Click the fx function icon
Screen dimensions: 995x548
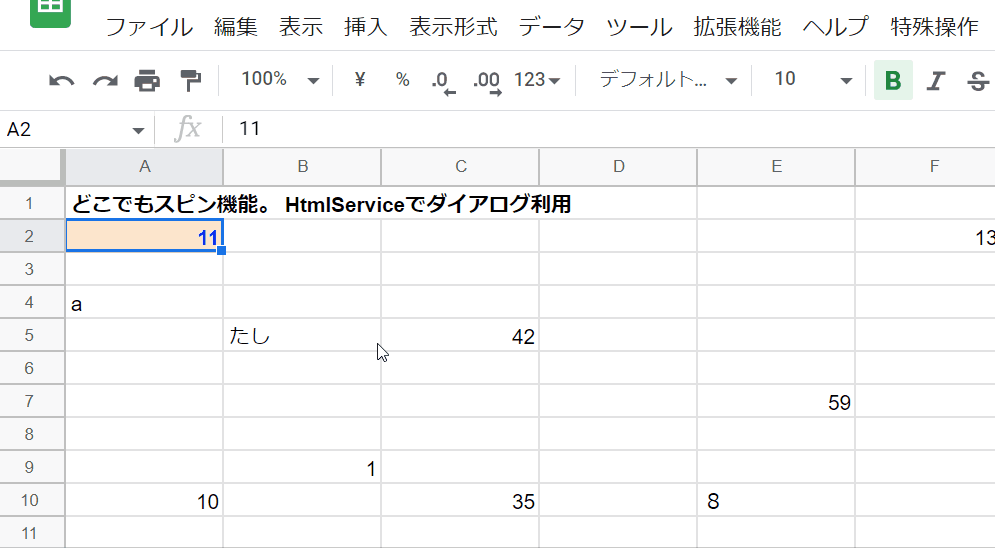click(188, 129)
